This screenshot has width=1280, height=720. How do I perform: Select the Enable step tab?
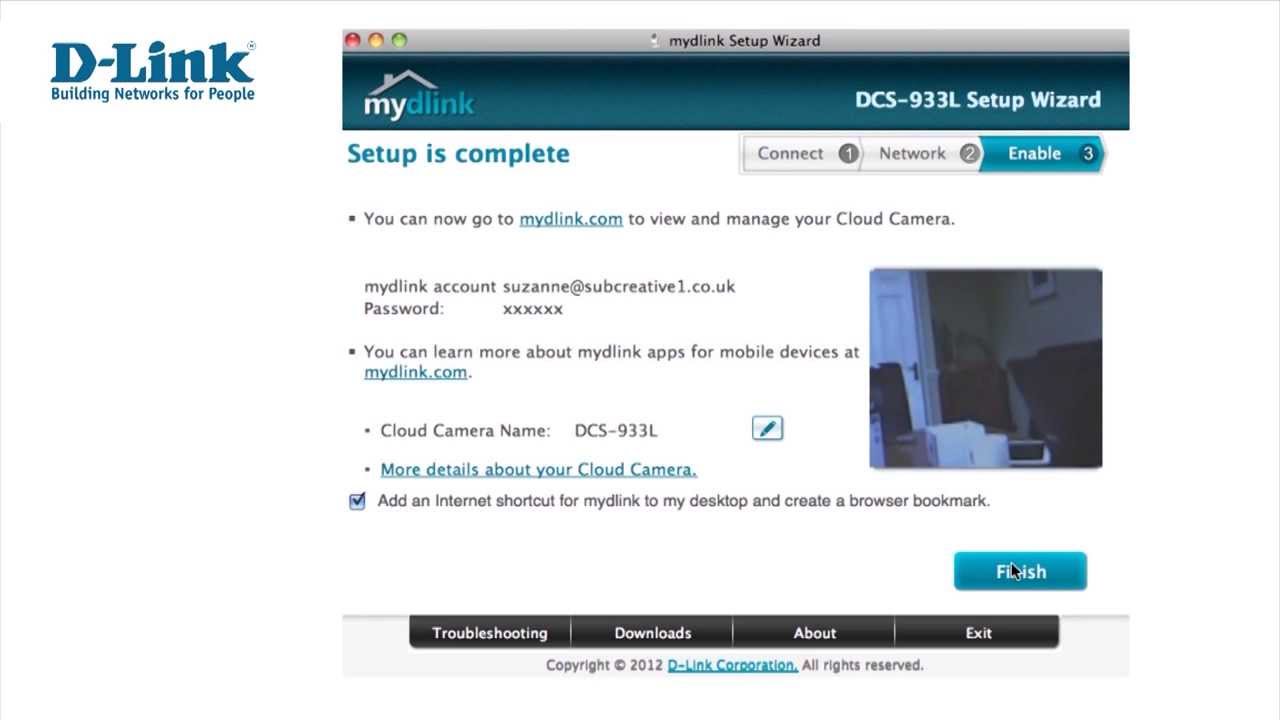pyautogui.click(x=1042, y=154)
